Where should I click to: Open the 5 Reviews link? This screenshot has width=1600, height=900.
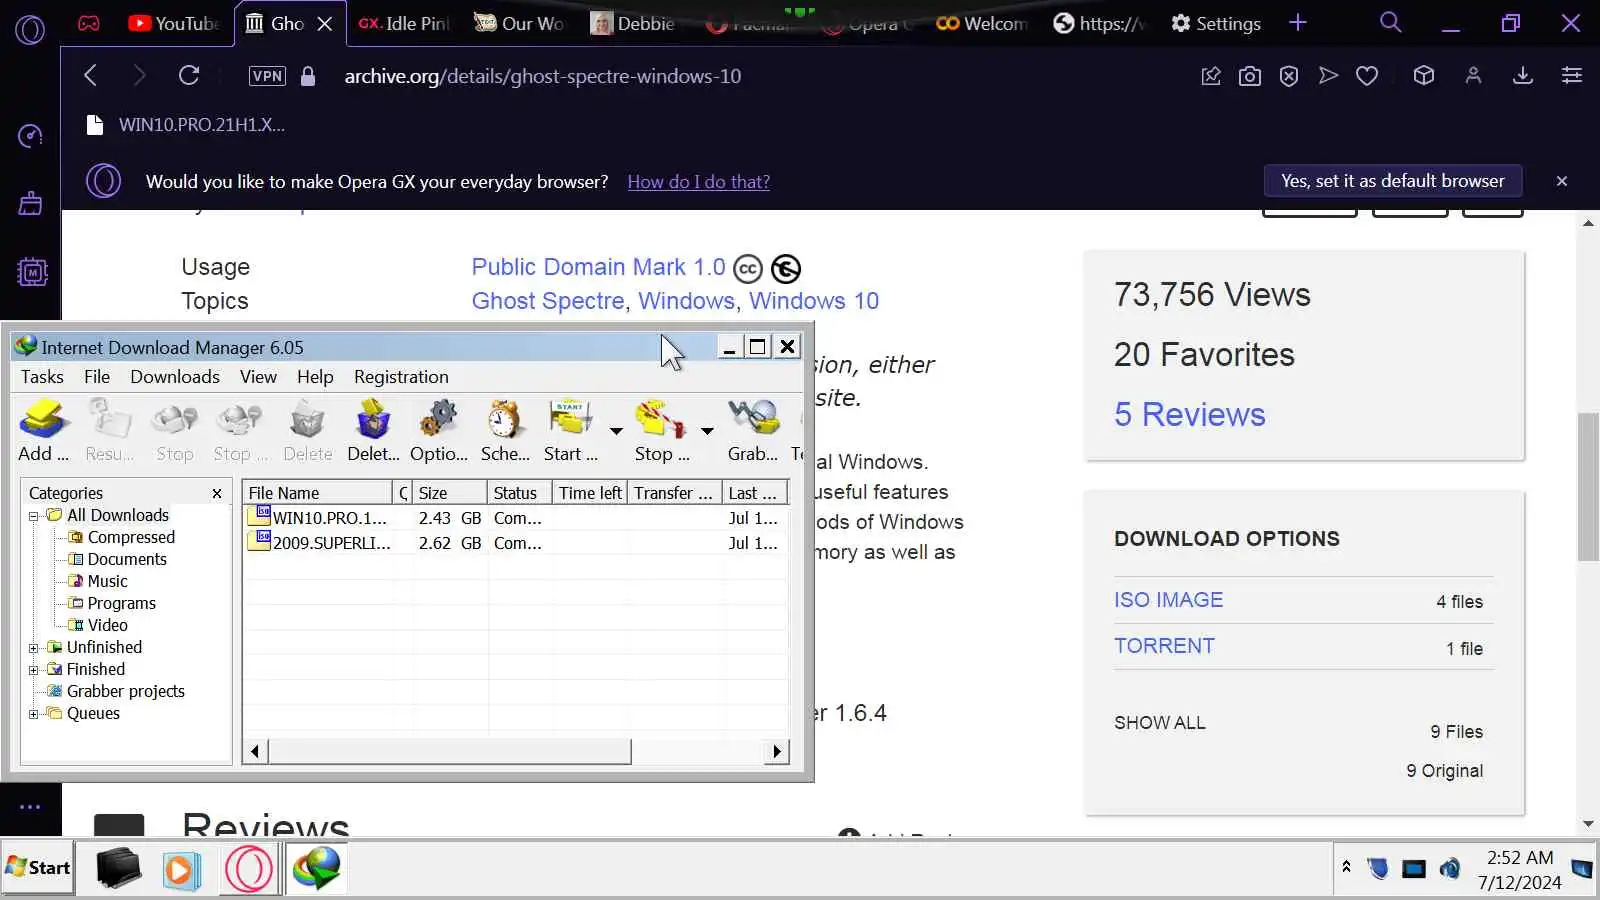1190,415
